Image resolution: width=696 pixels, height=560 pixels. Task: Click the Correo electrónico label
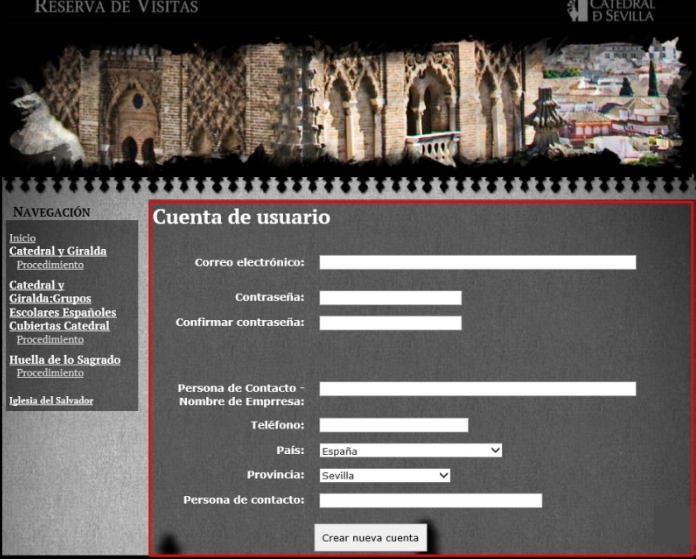tap(249, 262)
